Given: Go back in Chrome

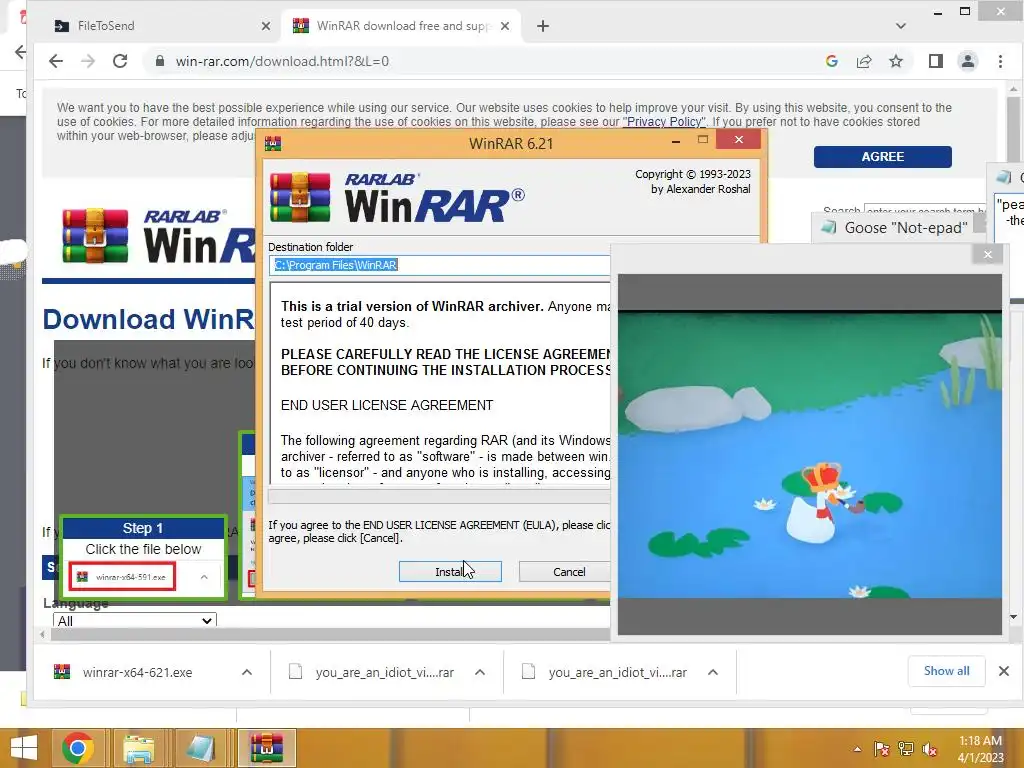Looking at the screenshot, I should tap(56, 61).
